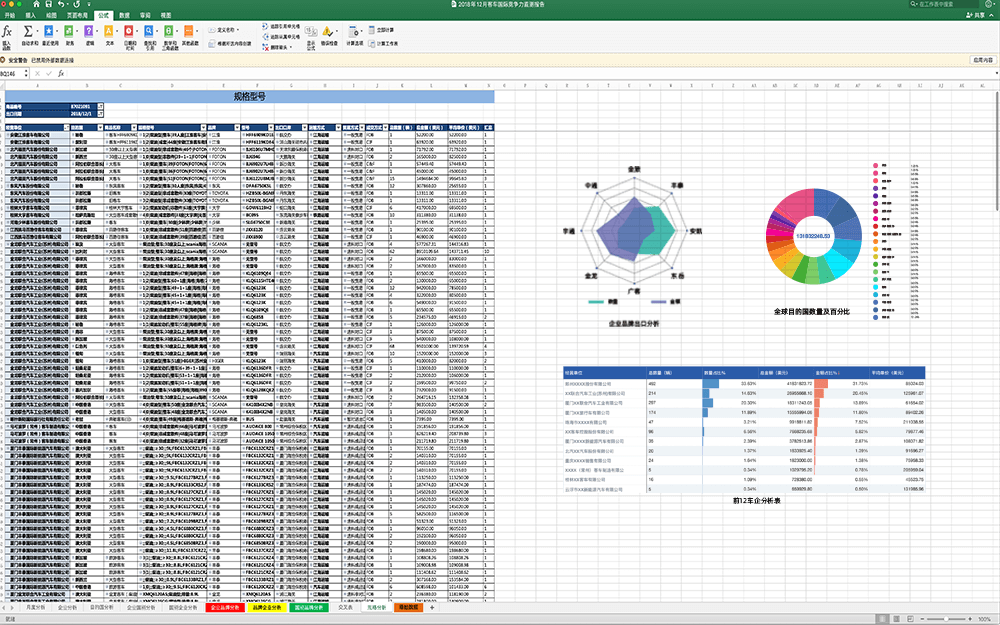Open the Financial functions icon
This screenshot has width=1000, height=625.
tap(70, 33)
